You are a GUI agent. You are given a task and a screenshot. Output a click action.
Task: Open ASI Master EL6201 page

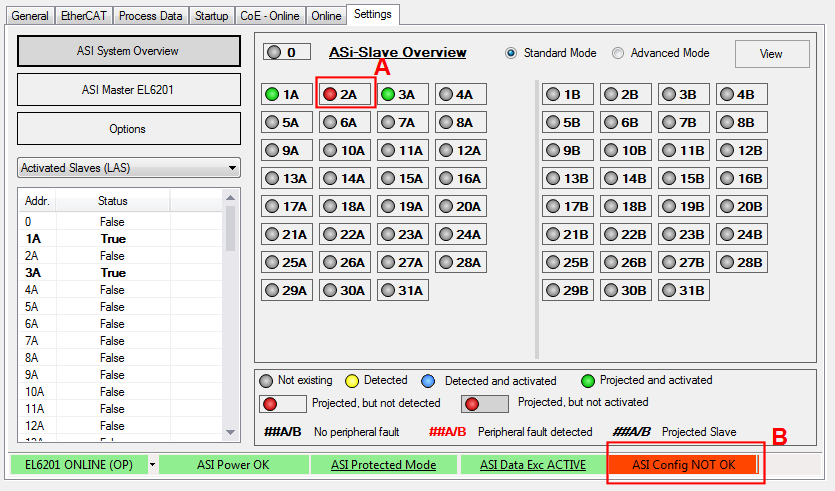pos(128,90)
